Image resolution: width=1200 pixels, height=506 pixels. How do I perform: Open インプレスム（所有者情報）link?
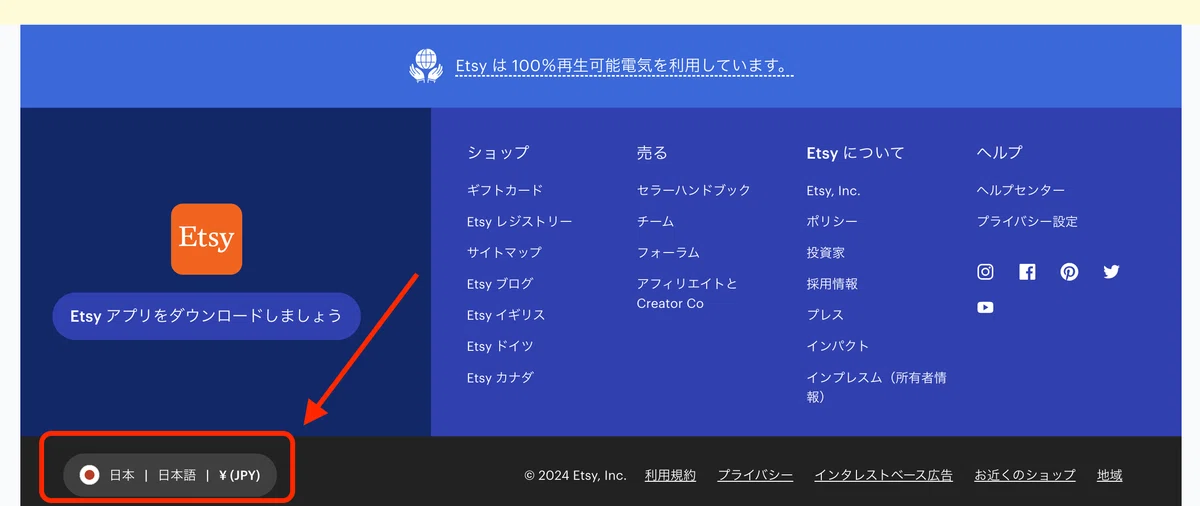click(877, 387)
